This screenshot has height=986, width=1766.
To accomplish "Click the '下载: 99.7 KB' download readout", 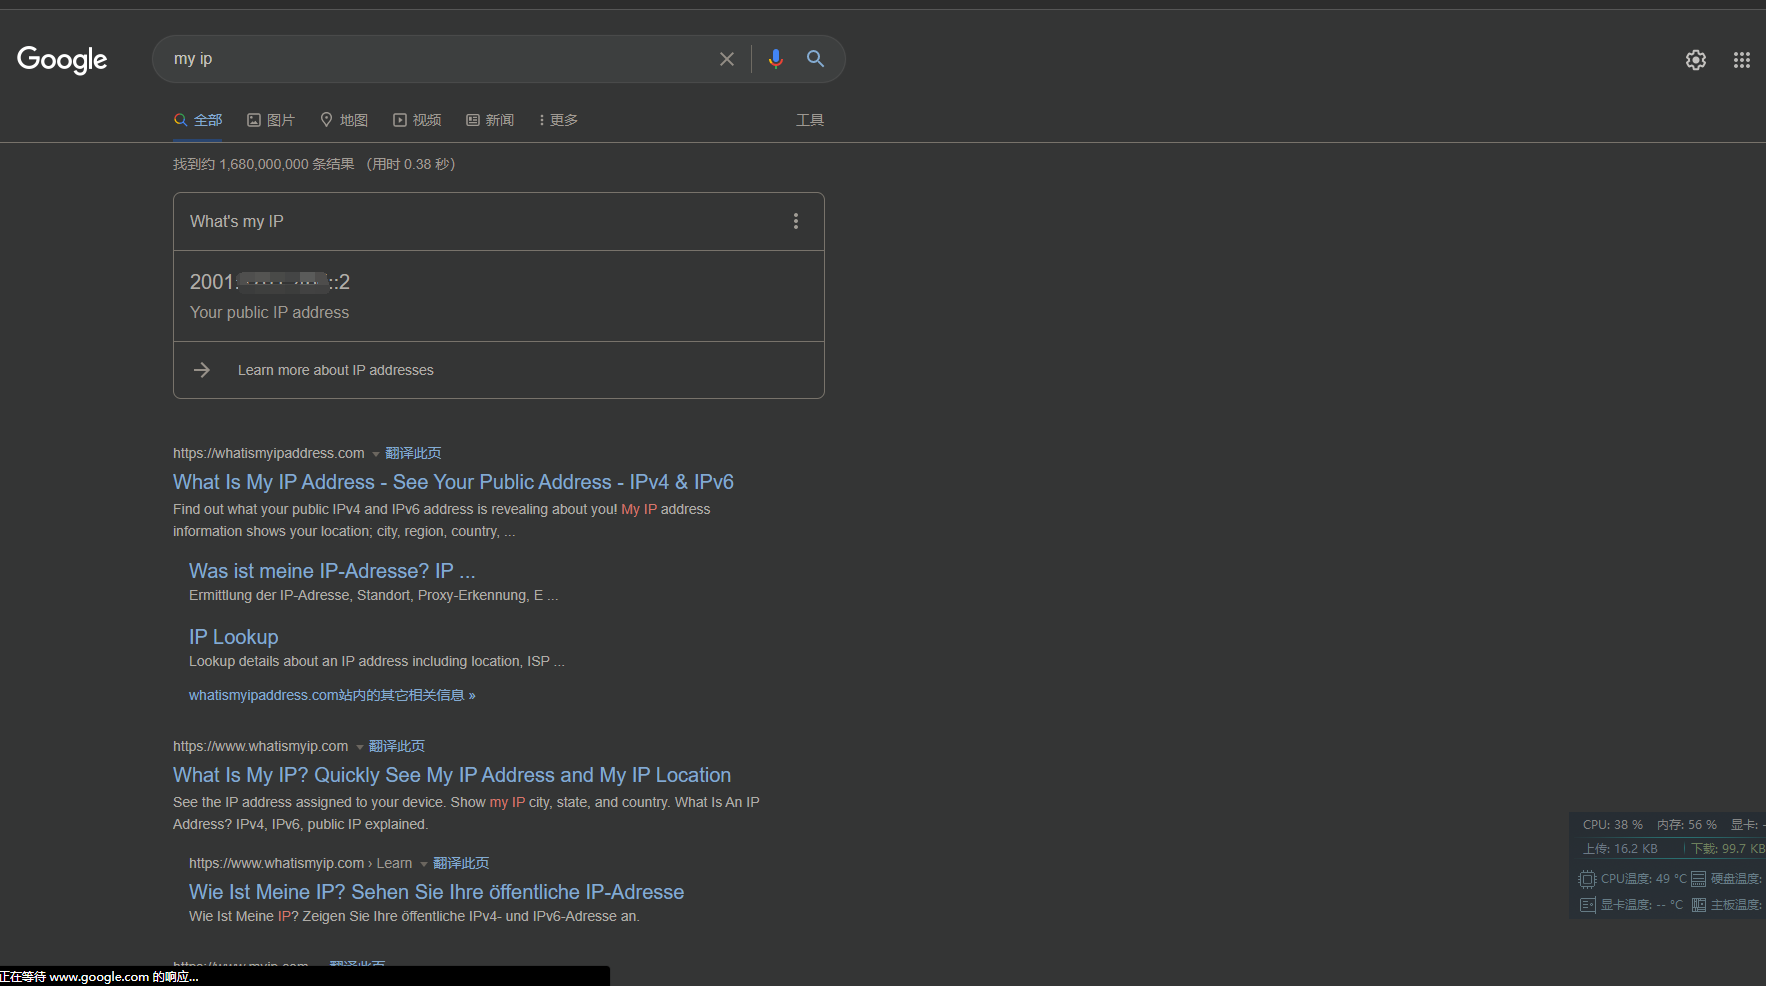I will pos(1728,849).
